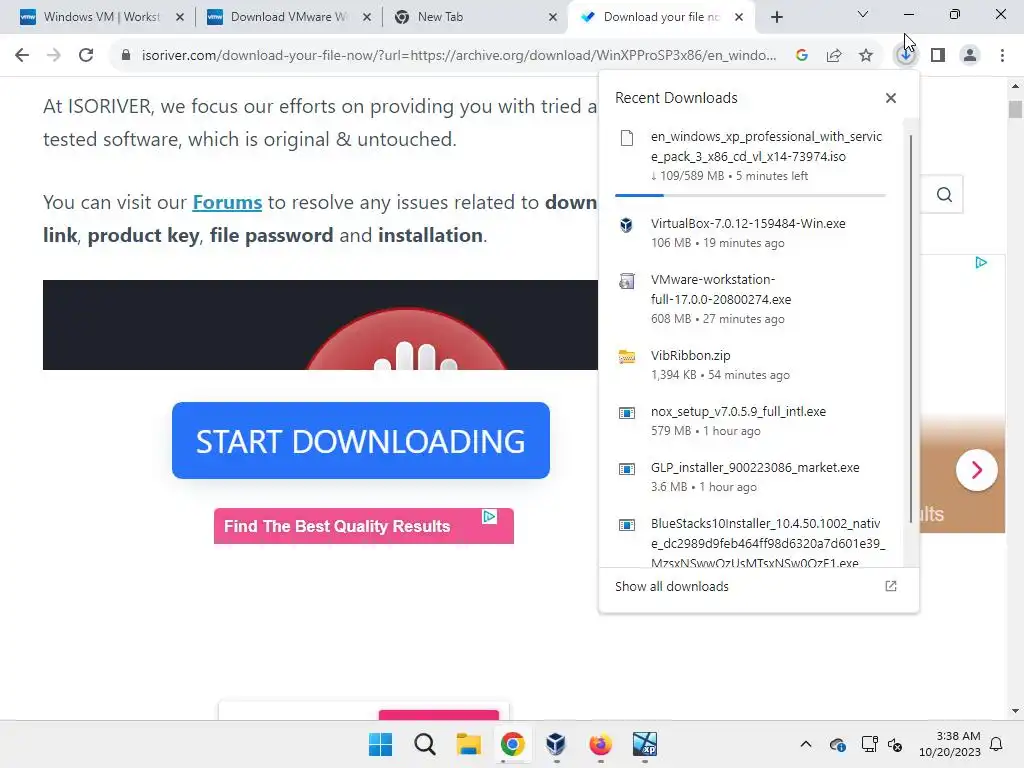Go back to the previous page
The height and width of the screenshot is (768, 1024).
[22, 56]
